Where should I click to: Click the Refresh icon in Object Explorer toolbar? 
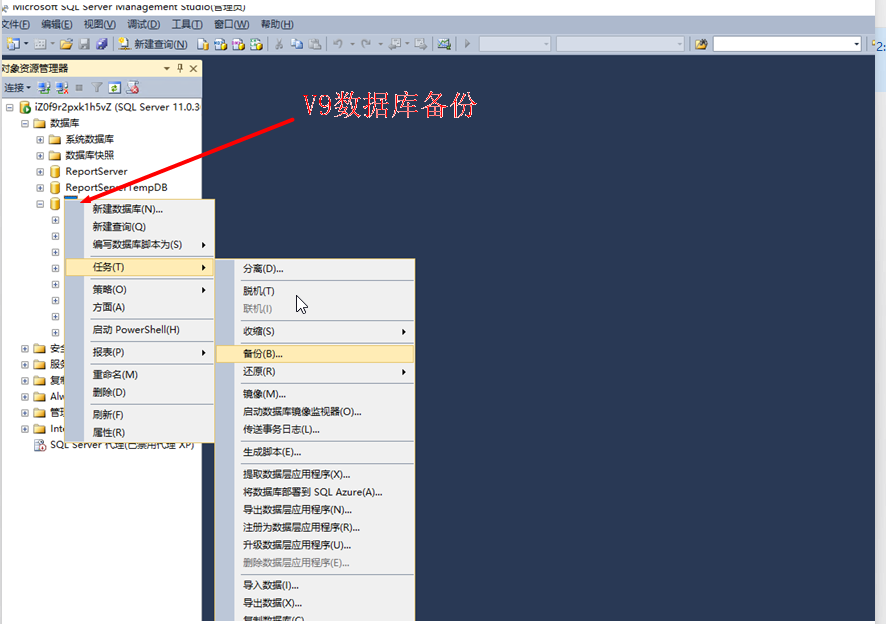[x=115, y=88]
